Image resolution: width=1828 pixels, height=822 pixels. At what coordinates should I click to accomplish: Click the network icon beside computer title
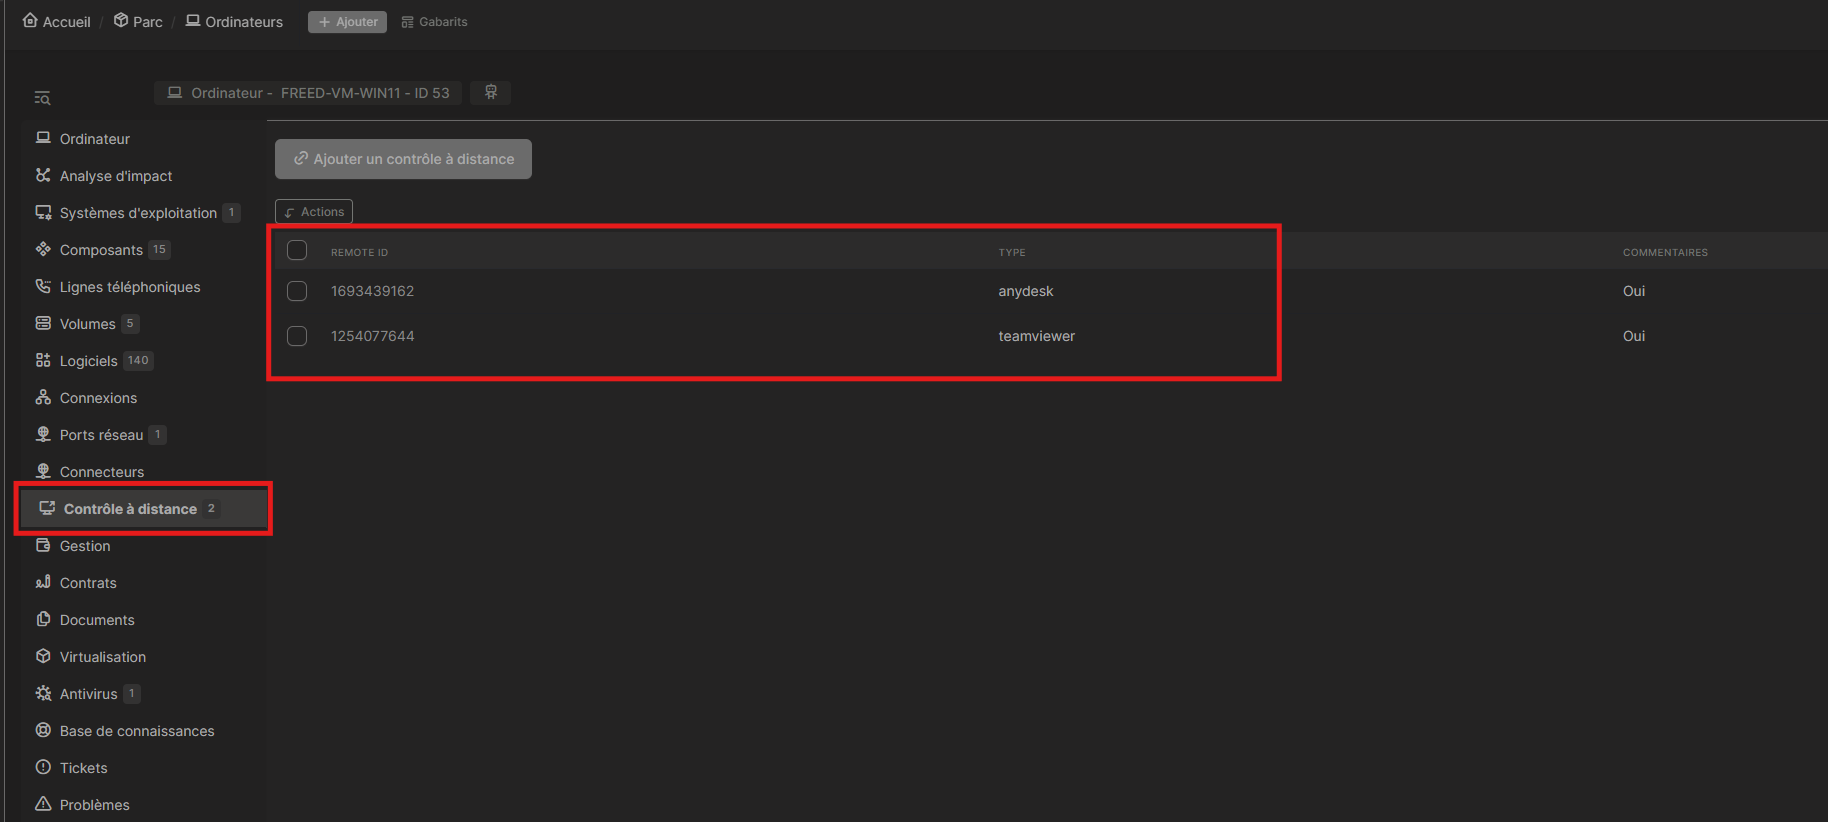pos(491,92)
